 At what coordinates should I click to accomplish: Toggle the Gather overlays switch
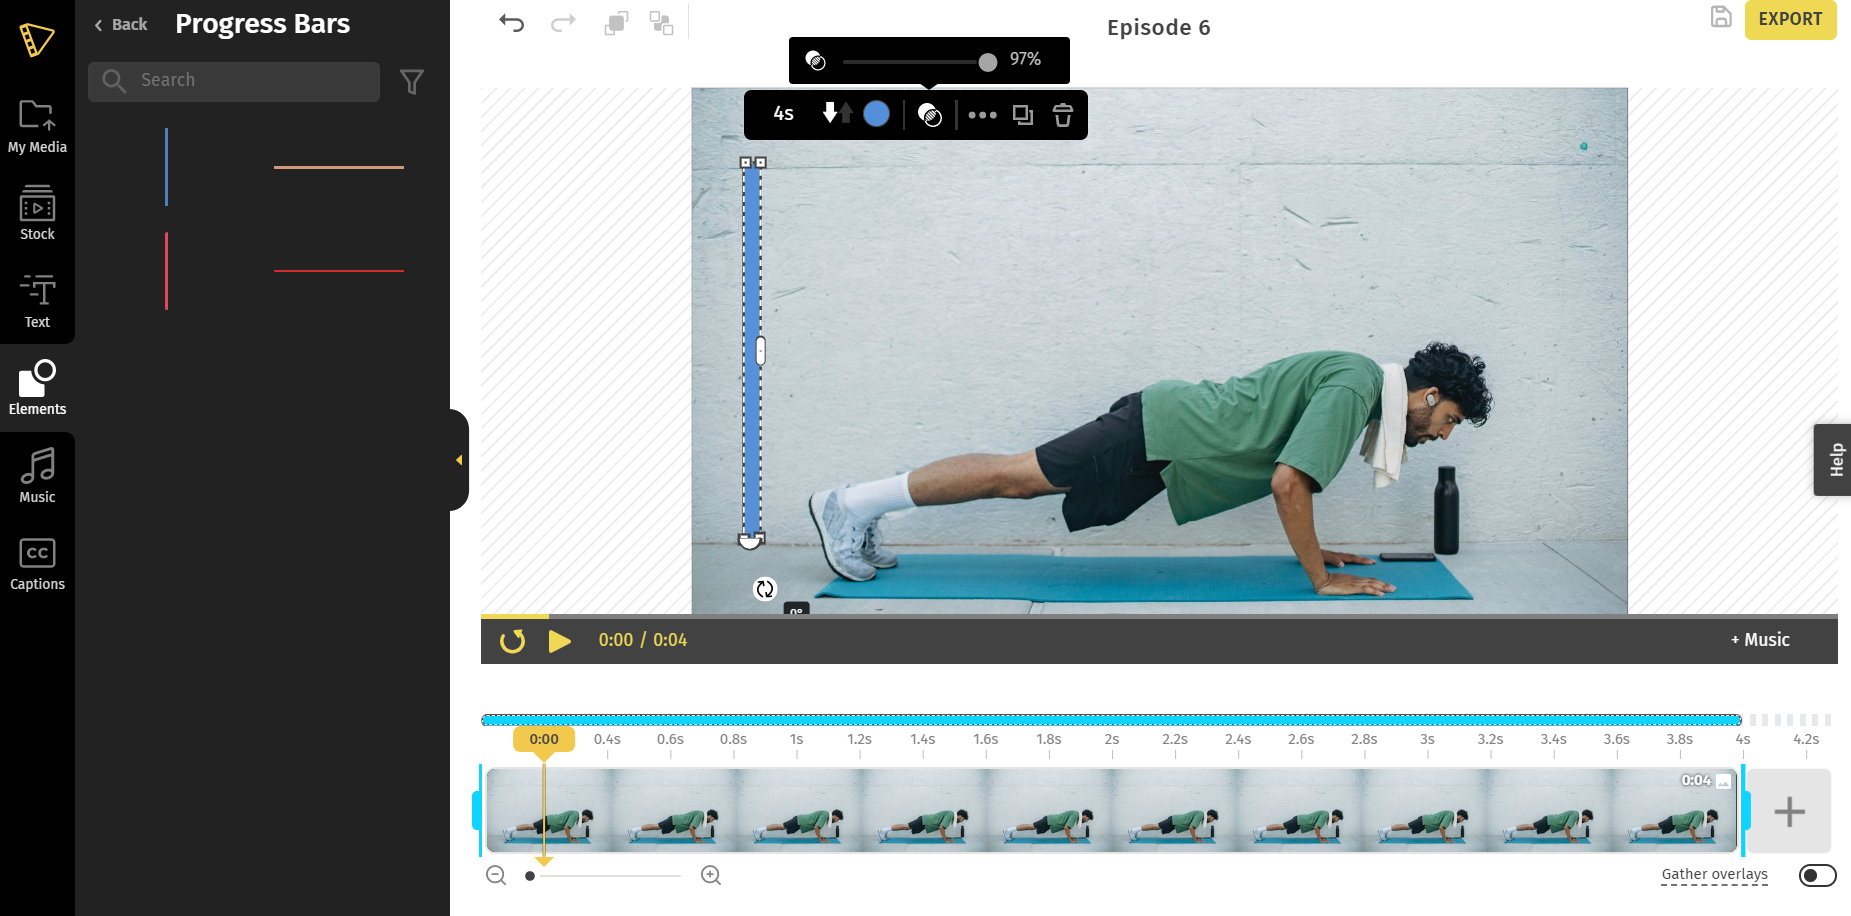point(1817,875)
